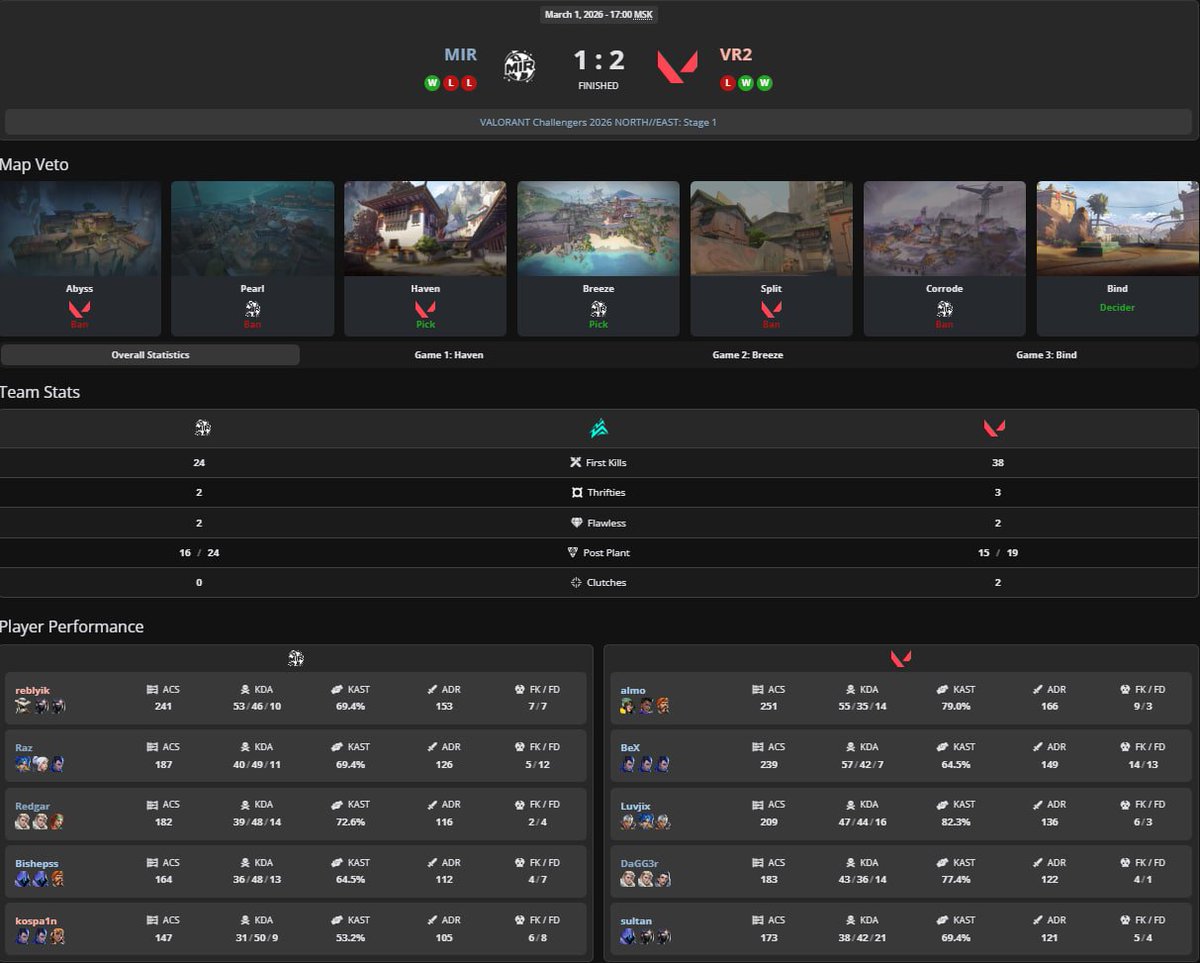Screen dimensions: 1200x963
Task: Click BeX's FK / FD value 14 / 13
Action: pos(1143,764)
